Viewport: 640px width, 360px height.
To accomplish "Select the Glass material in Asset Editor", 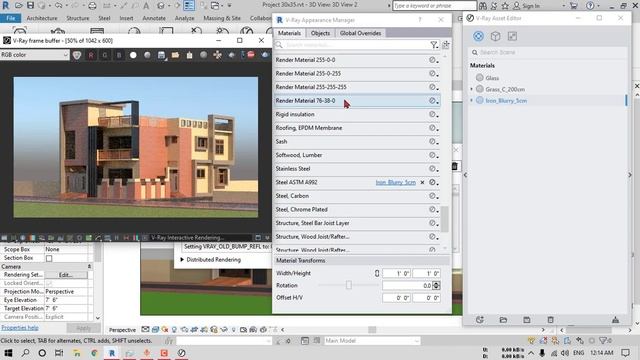I will [492, 78].
